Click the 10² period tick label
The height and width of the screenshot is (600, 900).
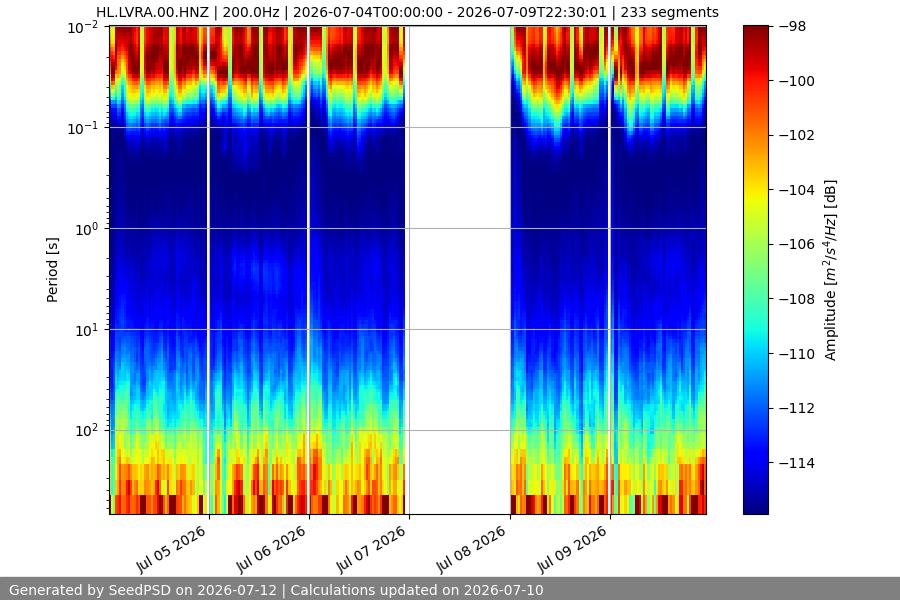click(87, 430)
